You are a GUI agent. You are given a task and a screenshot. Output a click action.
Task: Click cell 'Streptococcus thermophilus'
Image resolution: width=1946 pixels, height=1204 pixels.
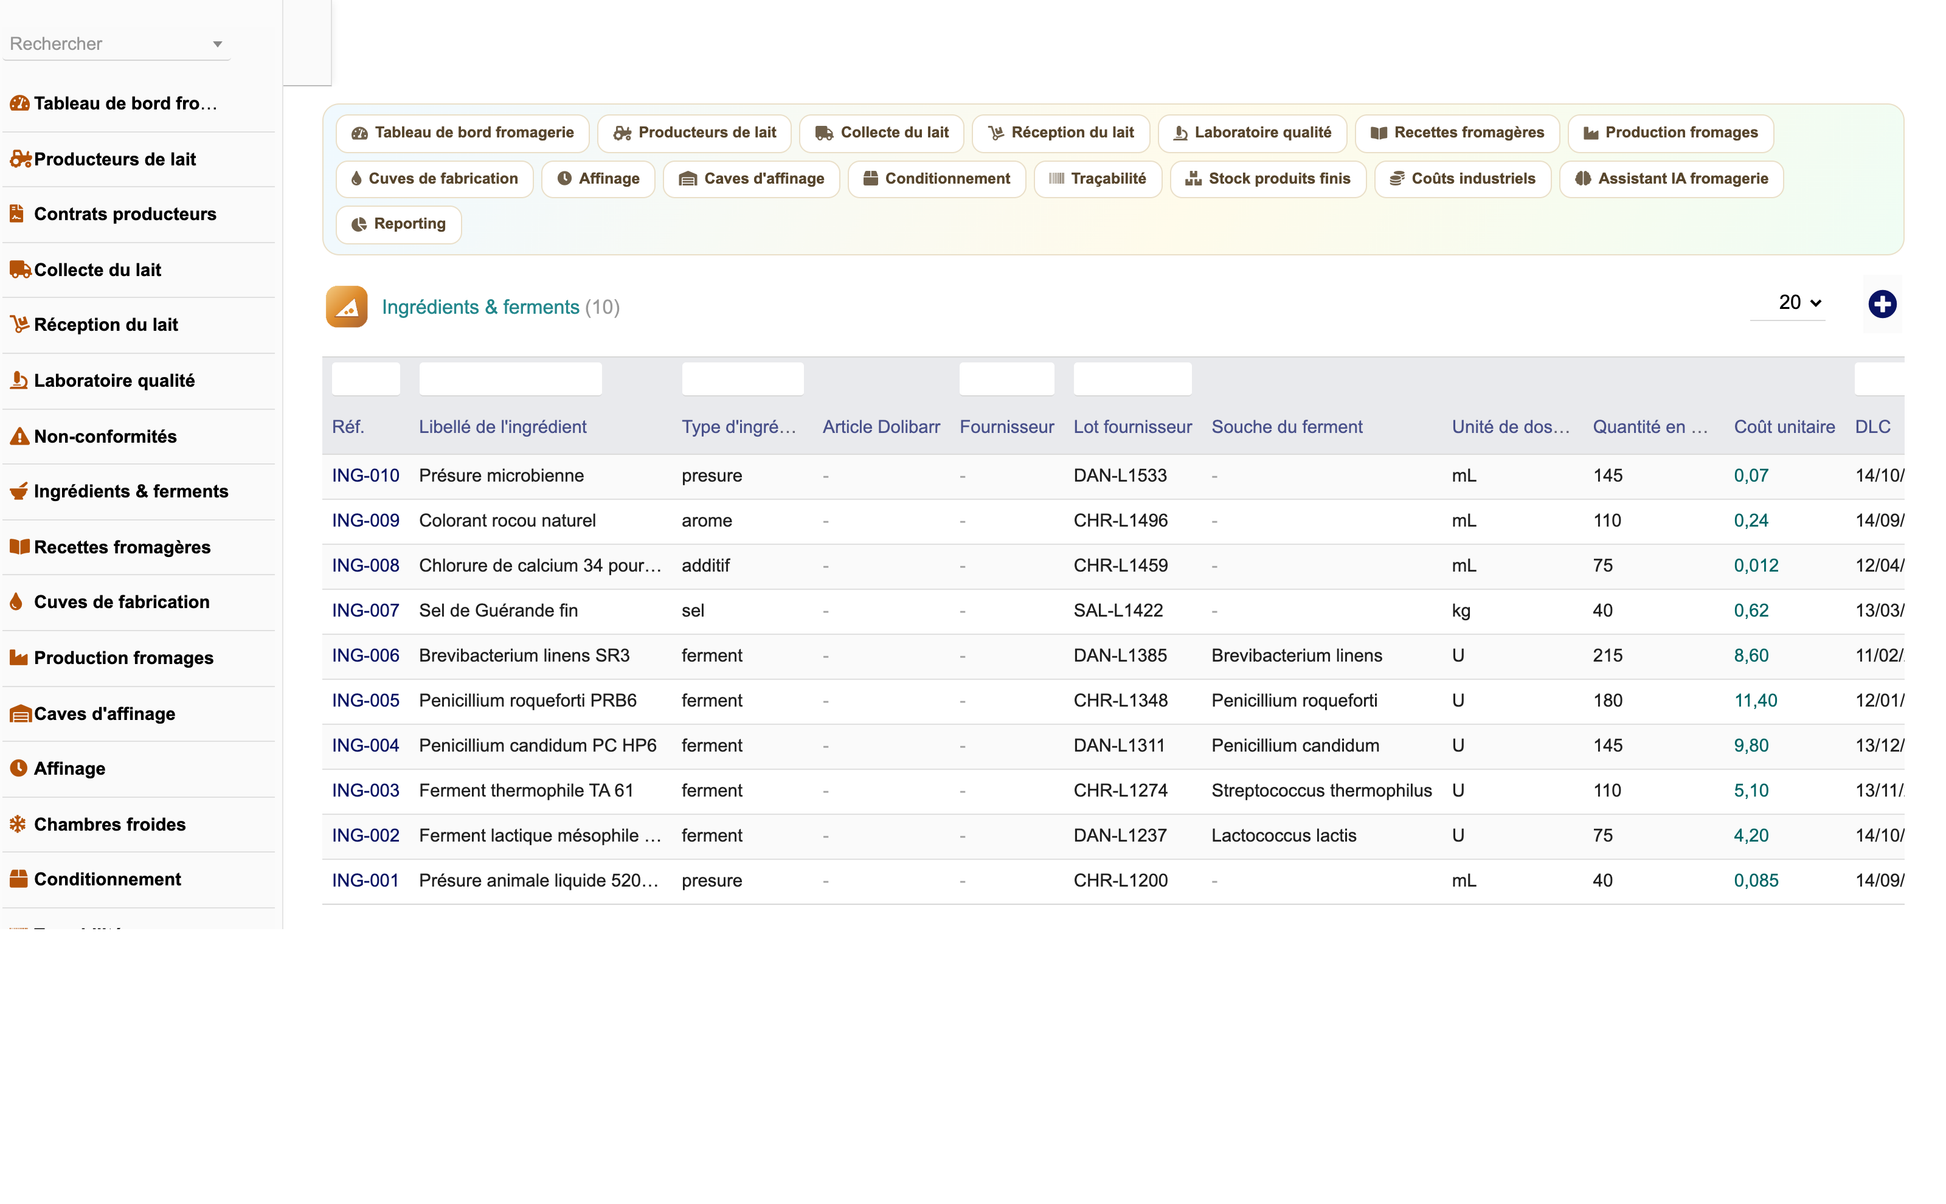1321,791
